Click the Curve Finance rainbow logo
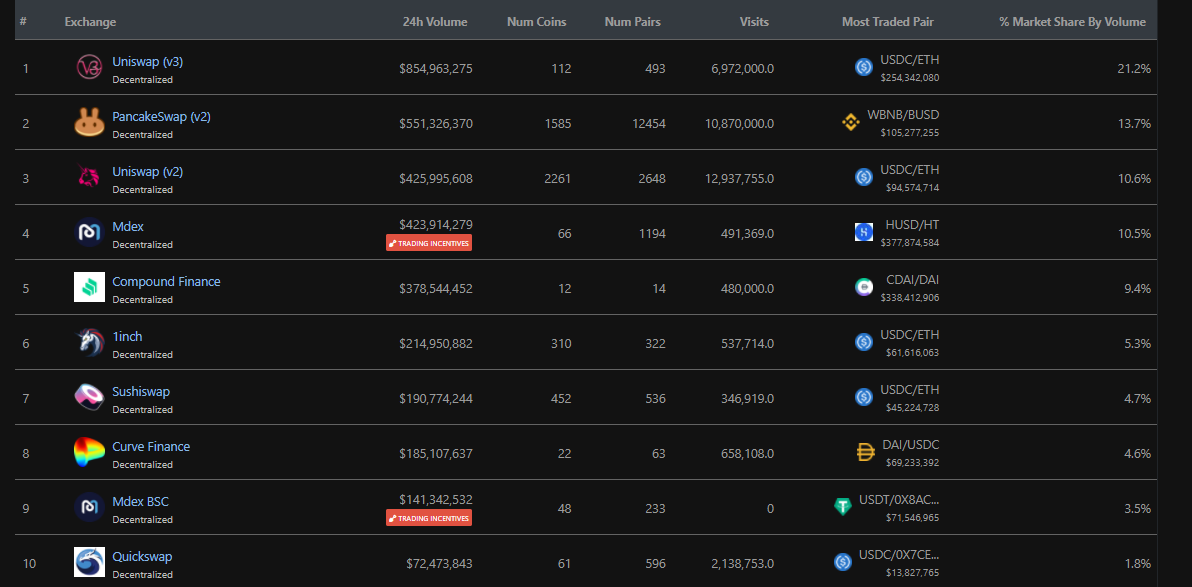Screen dimensions: 1192x587 point(89,452)
